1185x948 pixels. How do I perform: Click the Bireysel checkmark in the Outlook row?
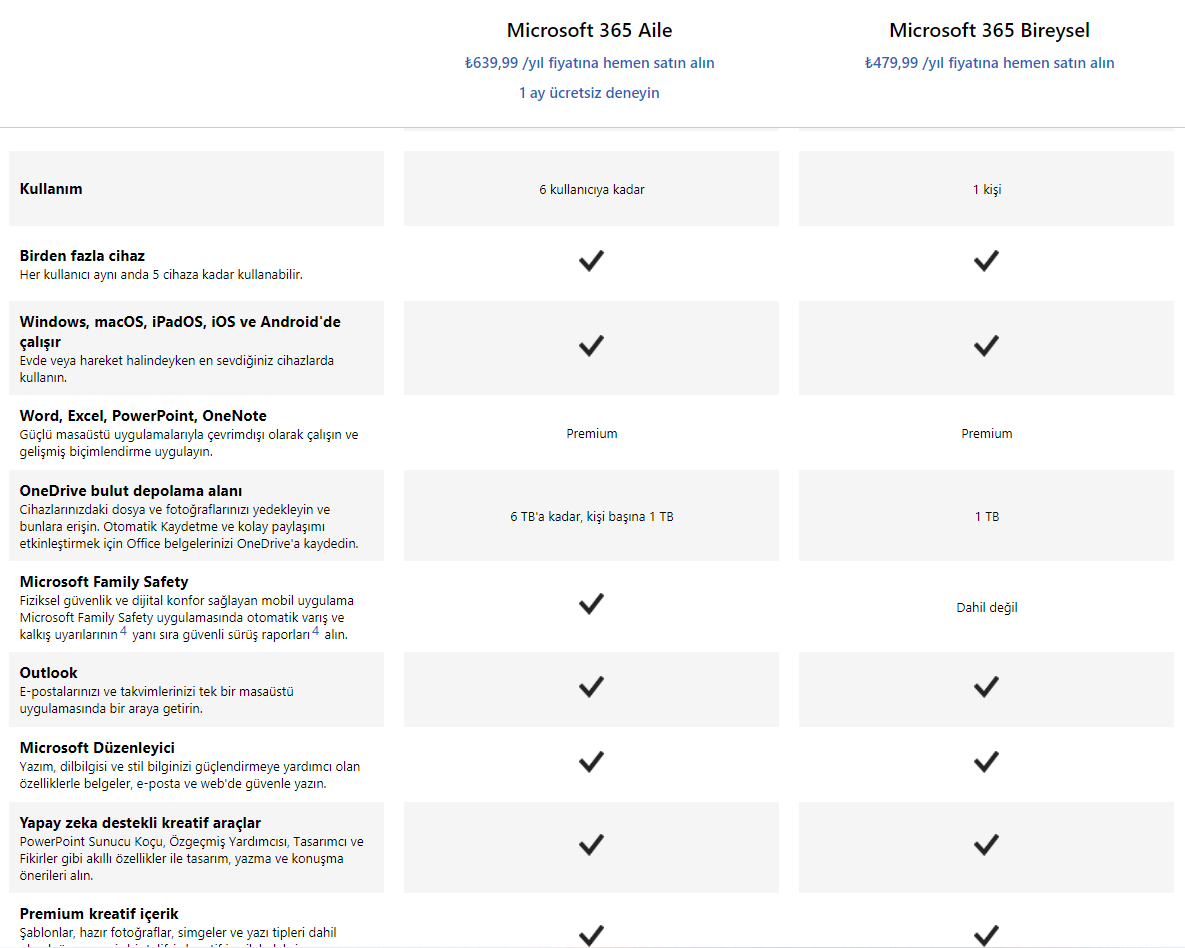point(986,687)
